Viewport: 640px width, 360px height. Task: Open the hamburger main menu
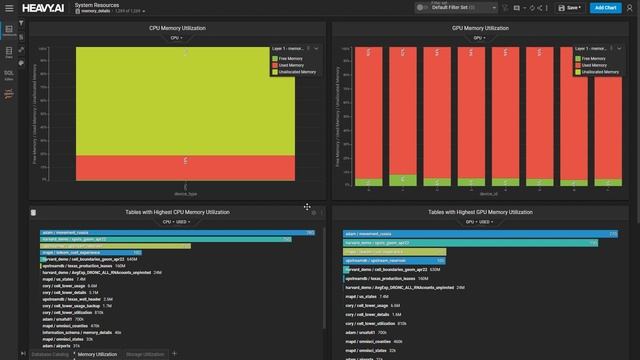point(9,8)
